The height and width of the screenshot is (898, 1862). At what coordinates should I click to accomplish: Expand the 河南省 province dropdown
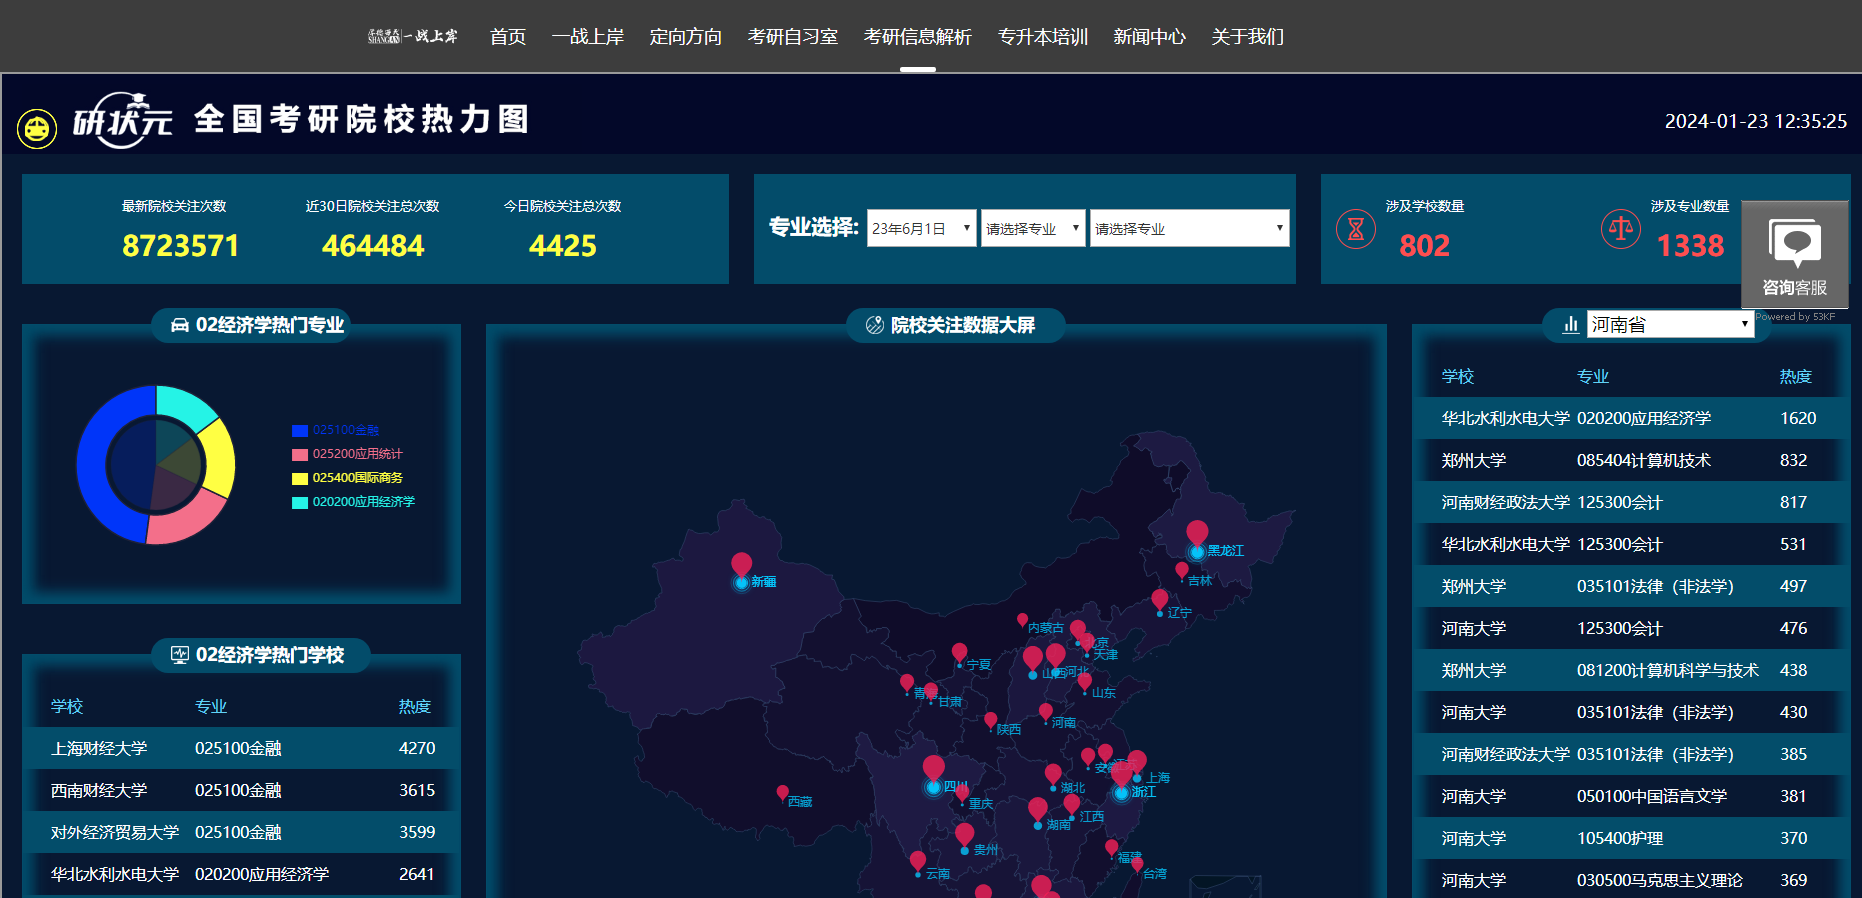pyautogui.click(x=1669, y=324)
